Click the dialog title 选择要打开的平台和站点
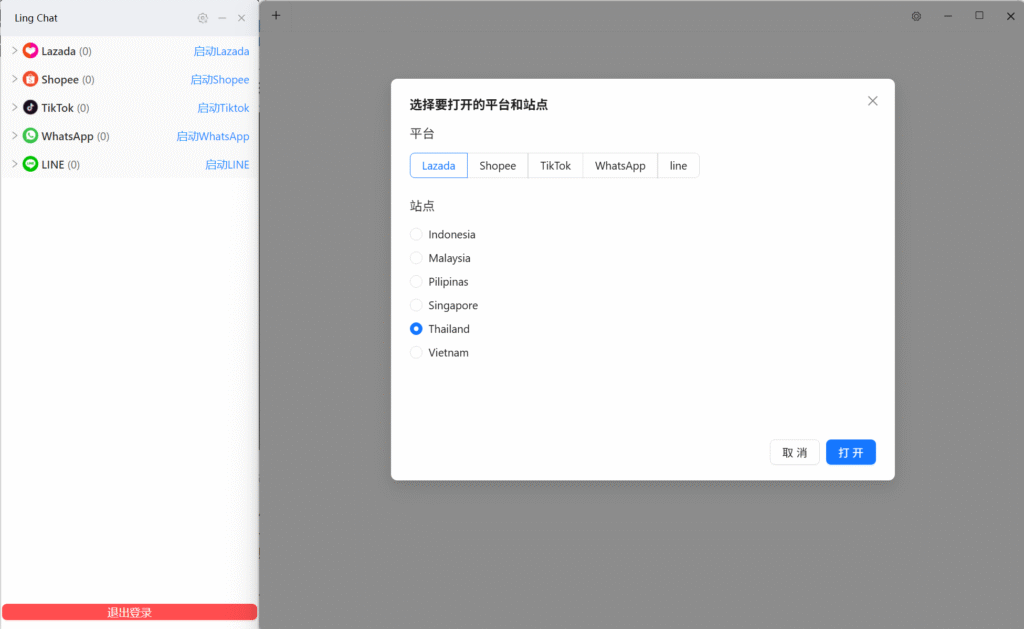Image resolution: width=1024 pixels, height=629 pixels. tap(479, 105)
